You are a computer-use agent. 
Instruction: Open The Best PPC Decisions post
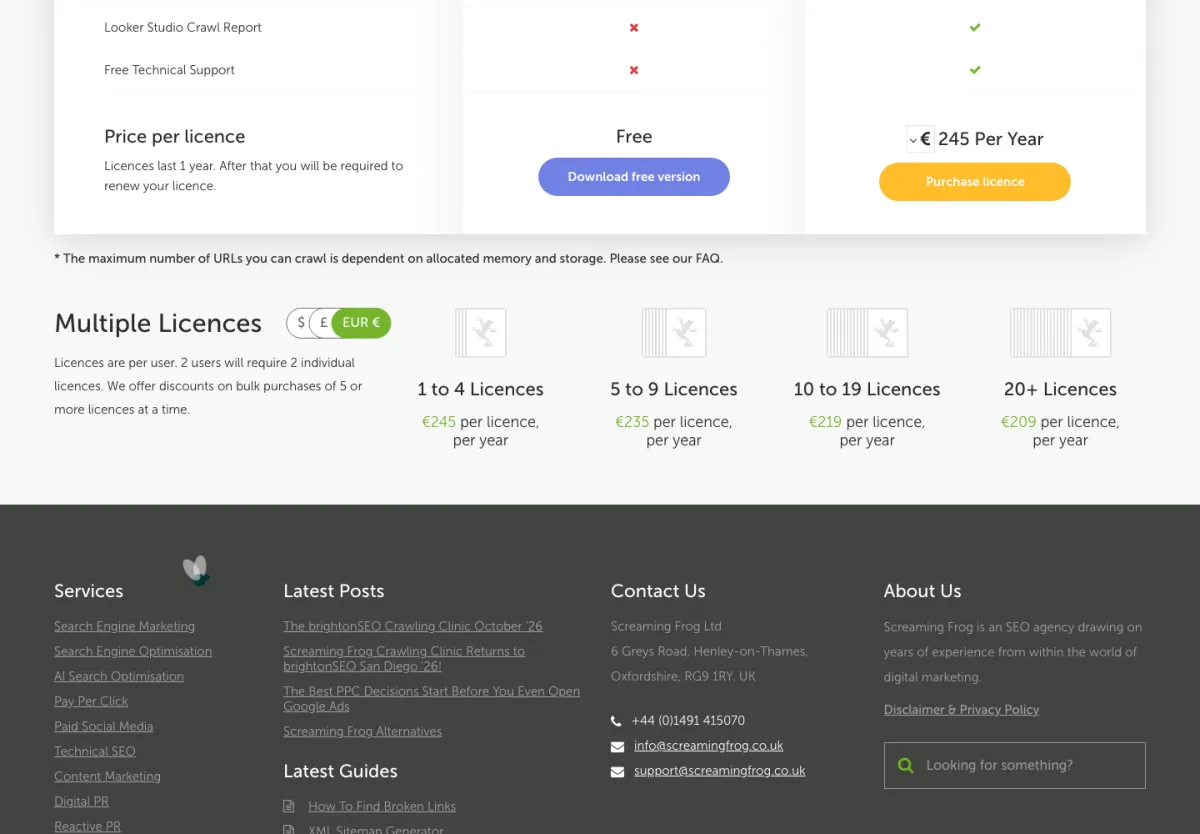pos(432,698)
